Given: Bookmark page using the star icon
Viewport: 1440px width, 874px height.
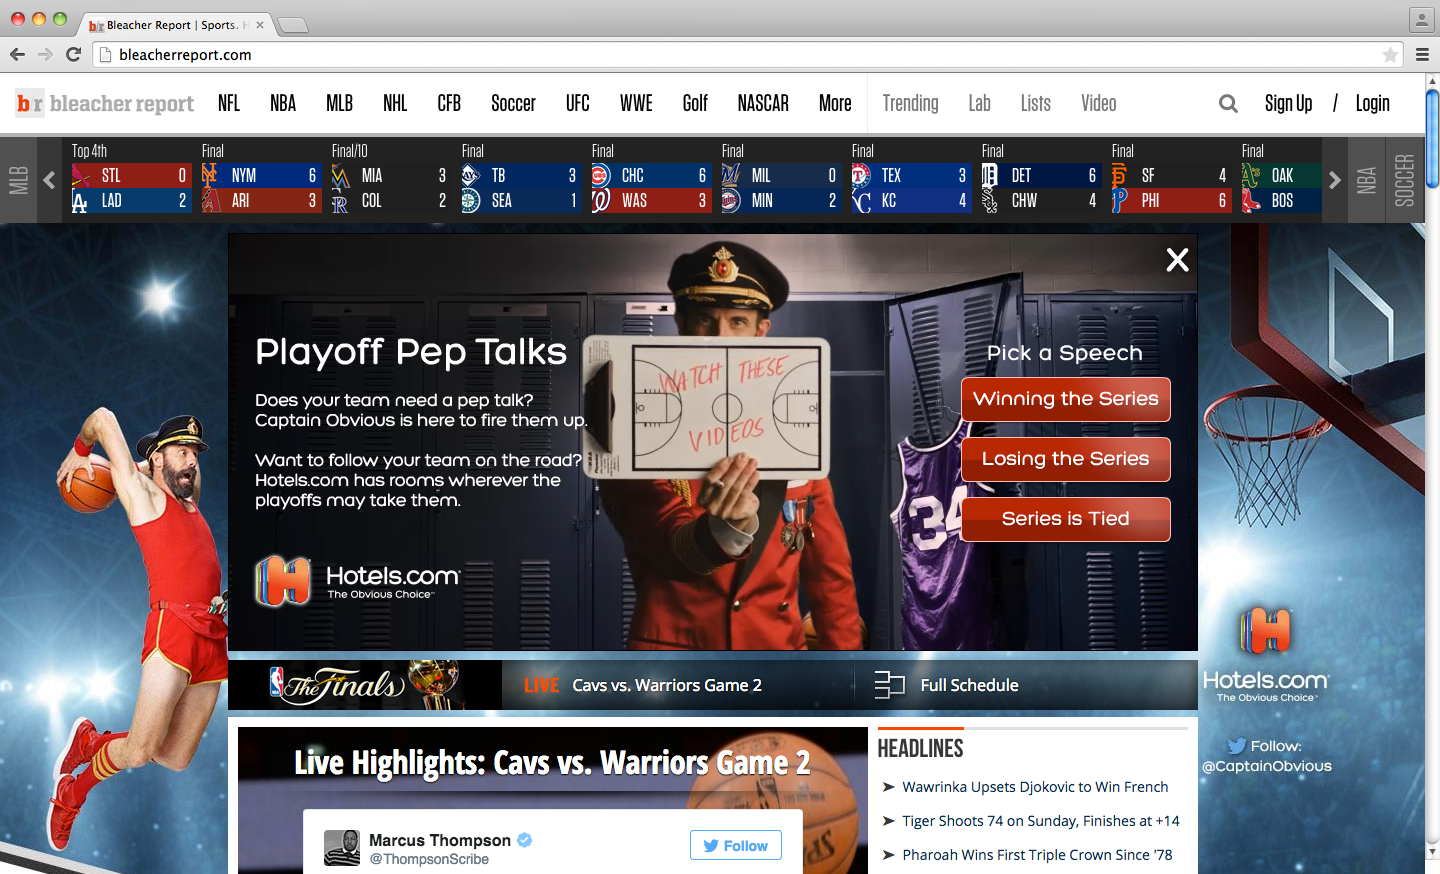Looking at the screenshot, I should pos(1390,55).
